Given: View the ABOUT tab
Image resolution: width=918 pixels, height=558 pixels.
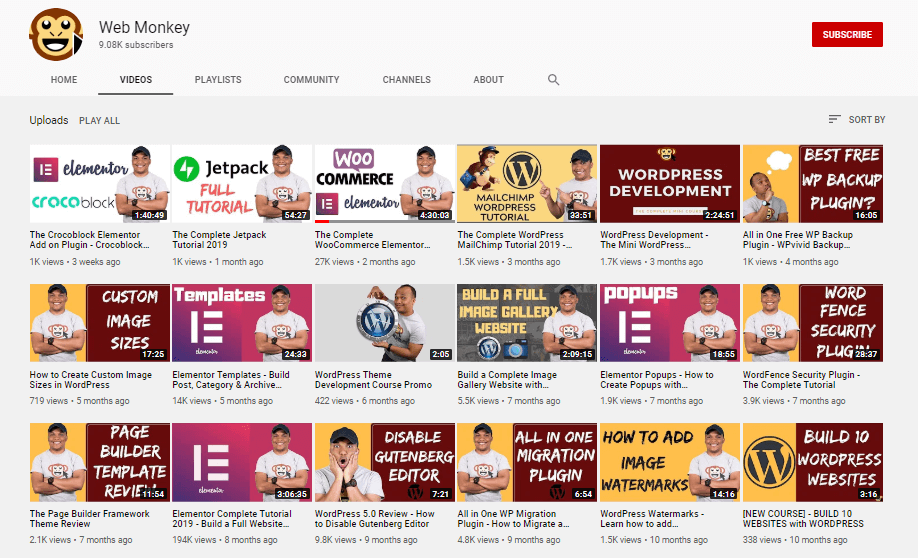Looking at the screenshot, I should coord(488,80).
